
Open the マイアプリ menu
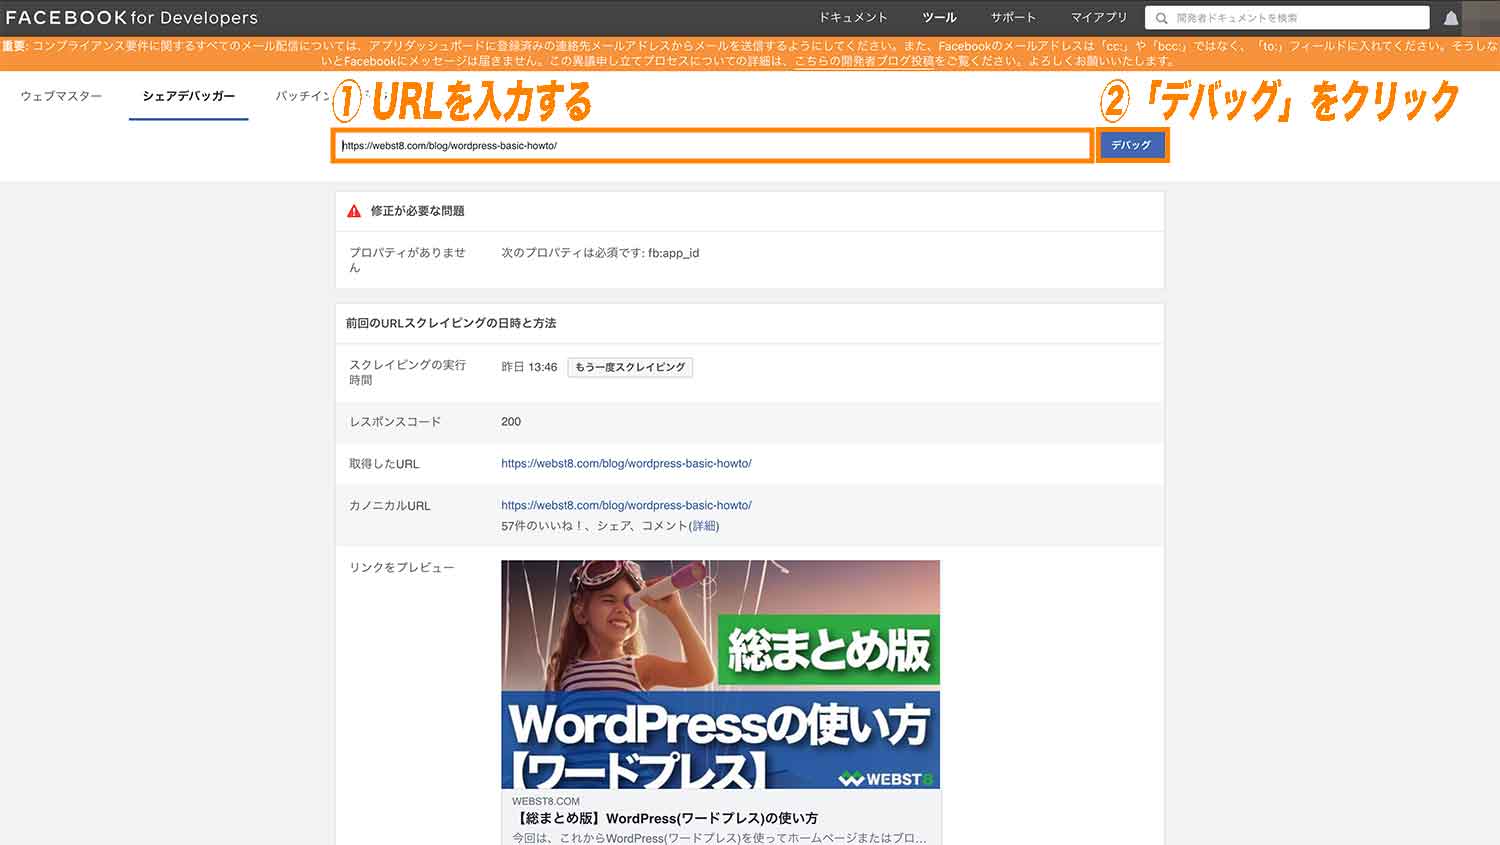click(1099, 18)
